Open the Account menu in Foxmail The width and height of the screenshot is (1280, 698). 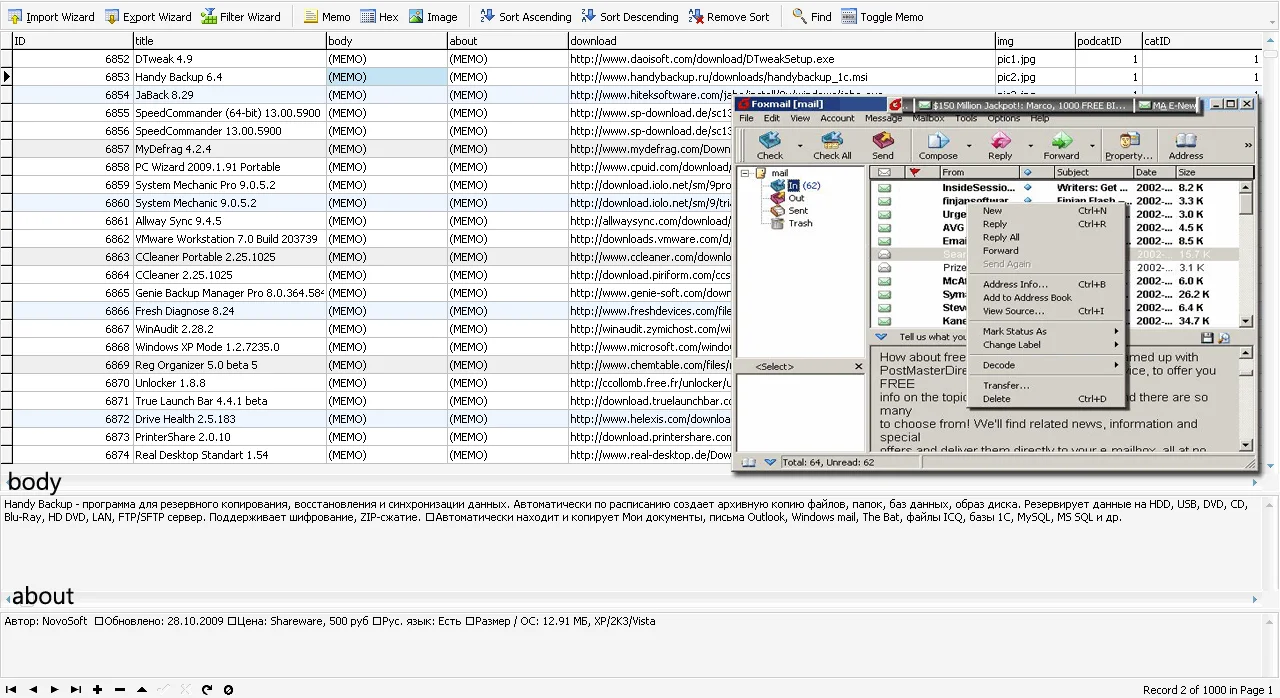pyautogui.click(x=837, y=118)
